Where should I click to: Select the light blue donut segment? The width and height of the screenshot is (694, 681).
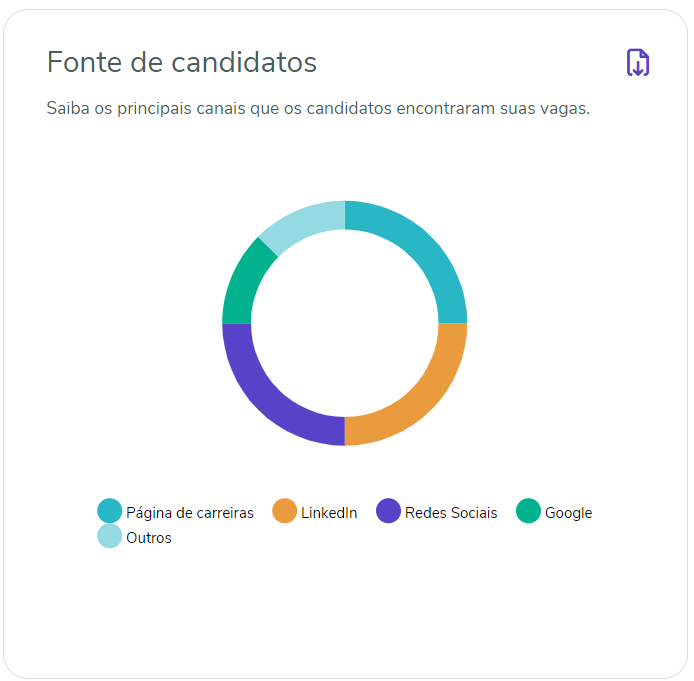[x=299, y=220]
